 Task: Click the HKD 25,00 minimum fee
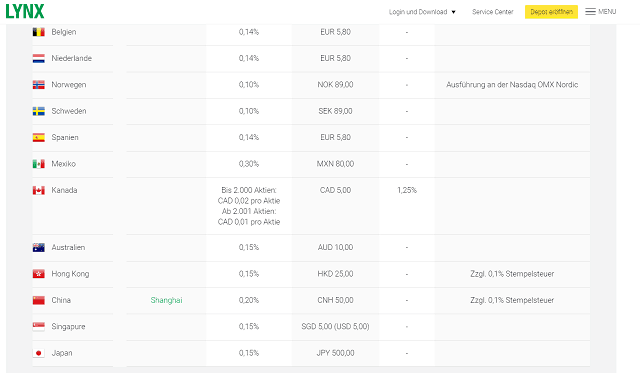(x=336, y=274)
